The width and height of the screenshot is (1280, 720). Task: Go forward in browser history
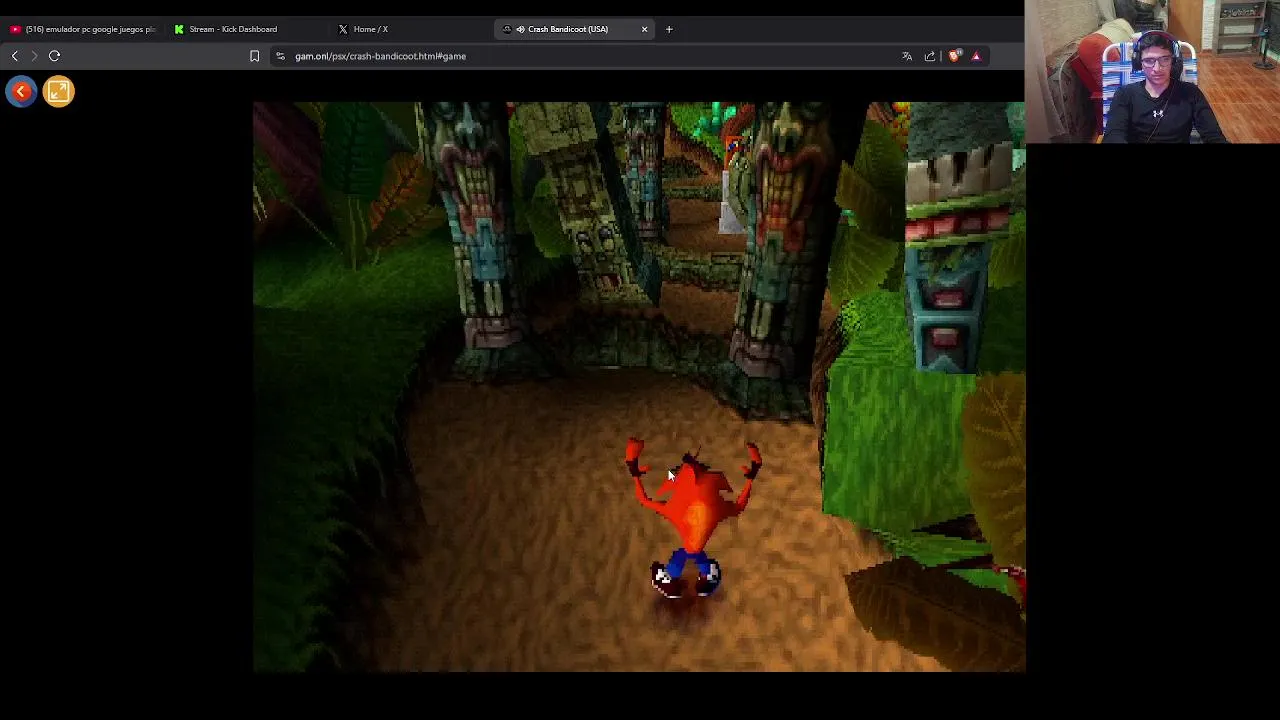click(34, 56)
